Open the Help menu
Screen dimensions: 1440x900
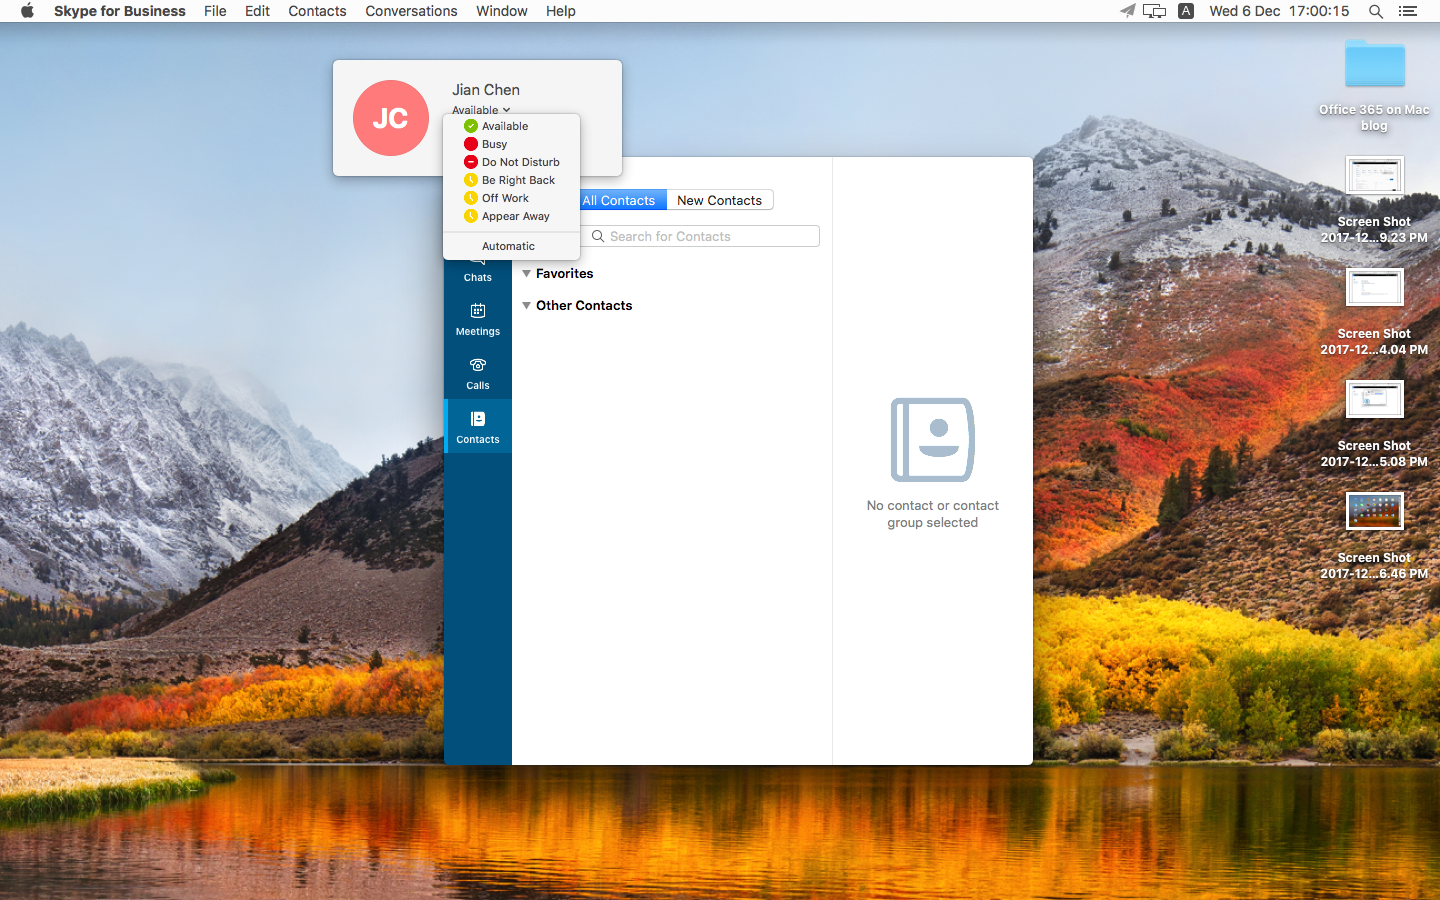(x=560, y=11)
